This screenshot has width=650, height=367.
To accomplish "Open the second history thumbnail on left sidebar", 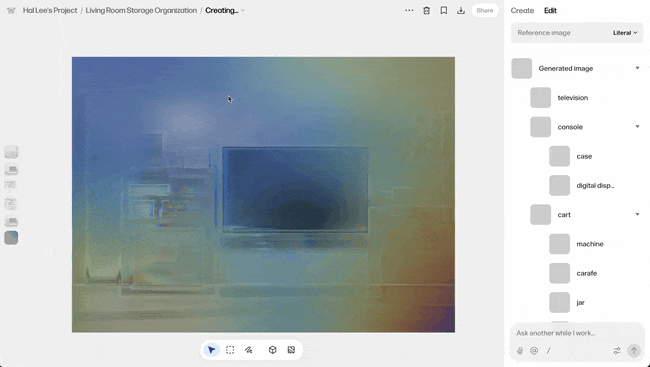I will tap(11, 169).
